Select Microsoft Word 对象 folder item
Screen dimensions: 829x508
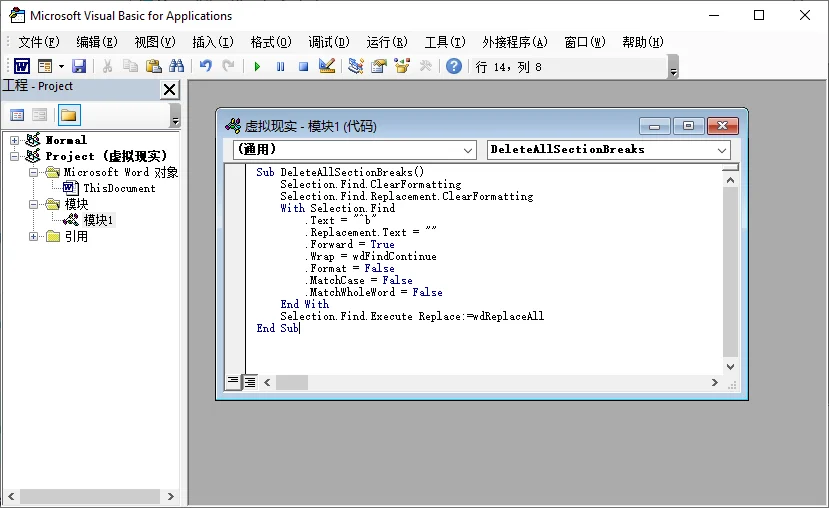click(x=121, y=172)
